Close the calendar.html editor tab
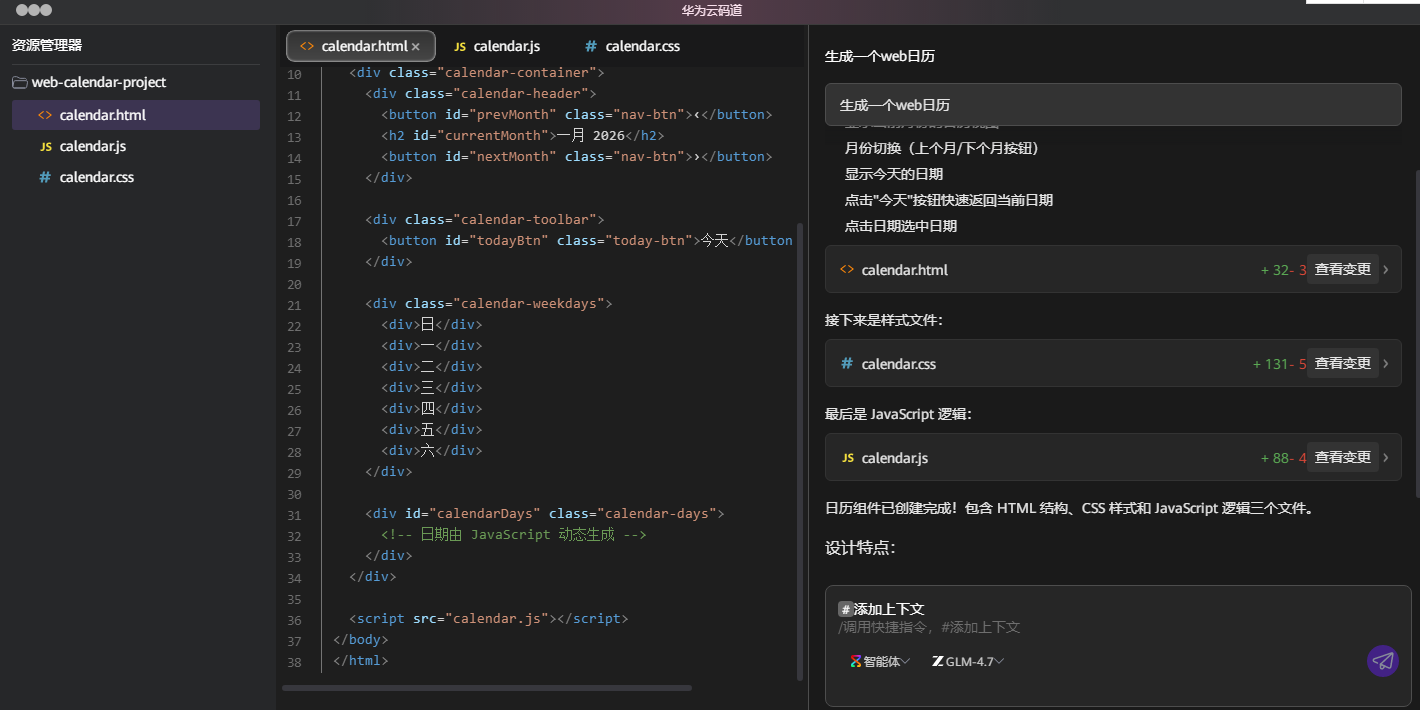The height and width of the screenshot is (710, 1420). [416, 46]
